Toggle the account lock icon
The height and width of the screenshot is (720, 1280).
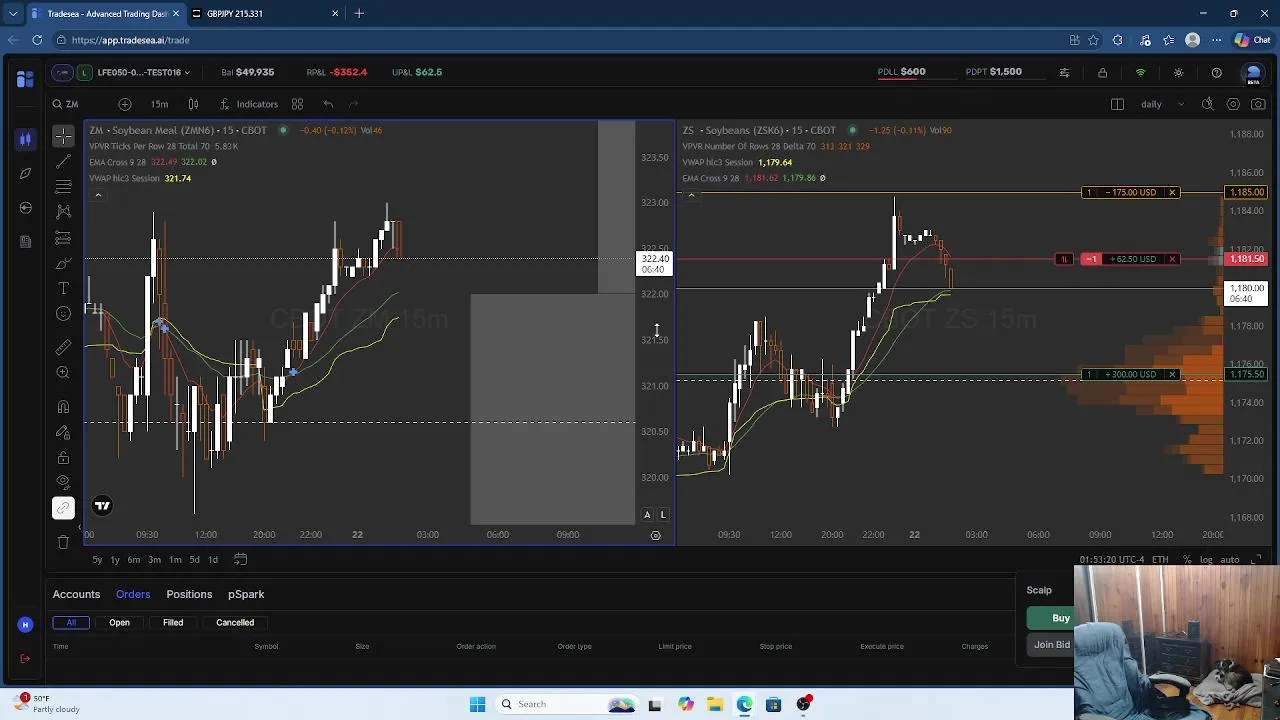[1102, 73]
